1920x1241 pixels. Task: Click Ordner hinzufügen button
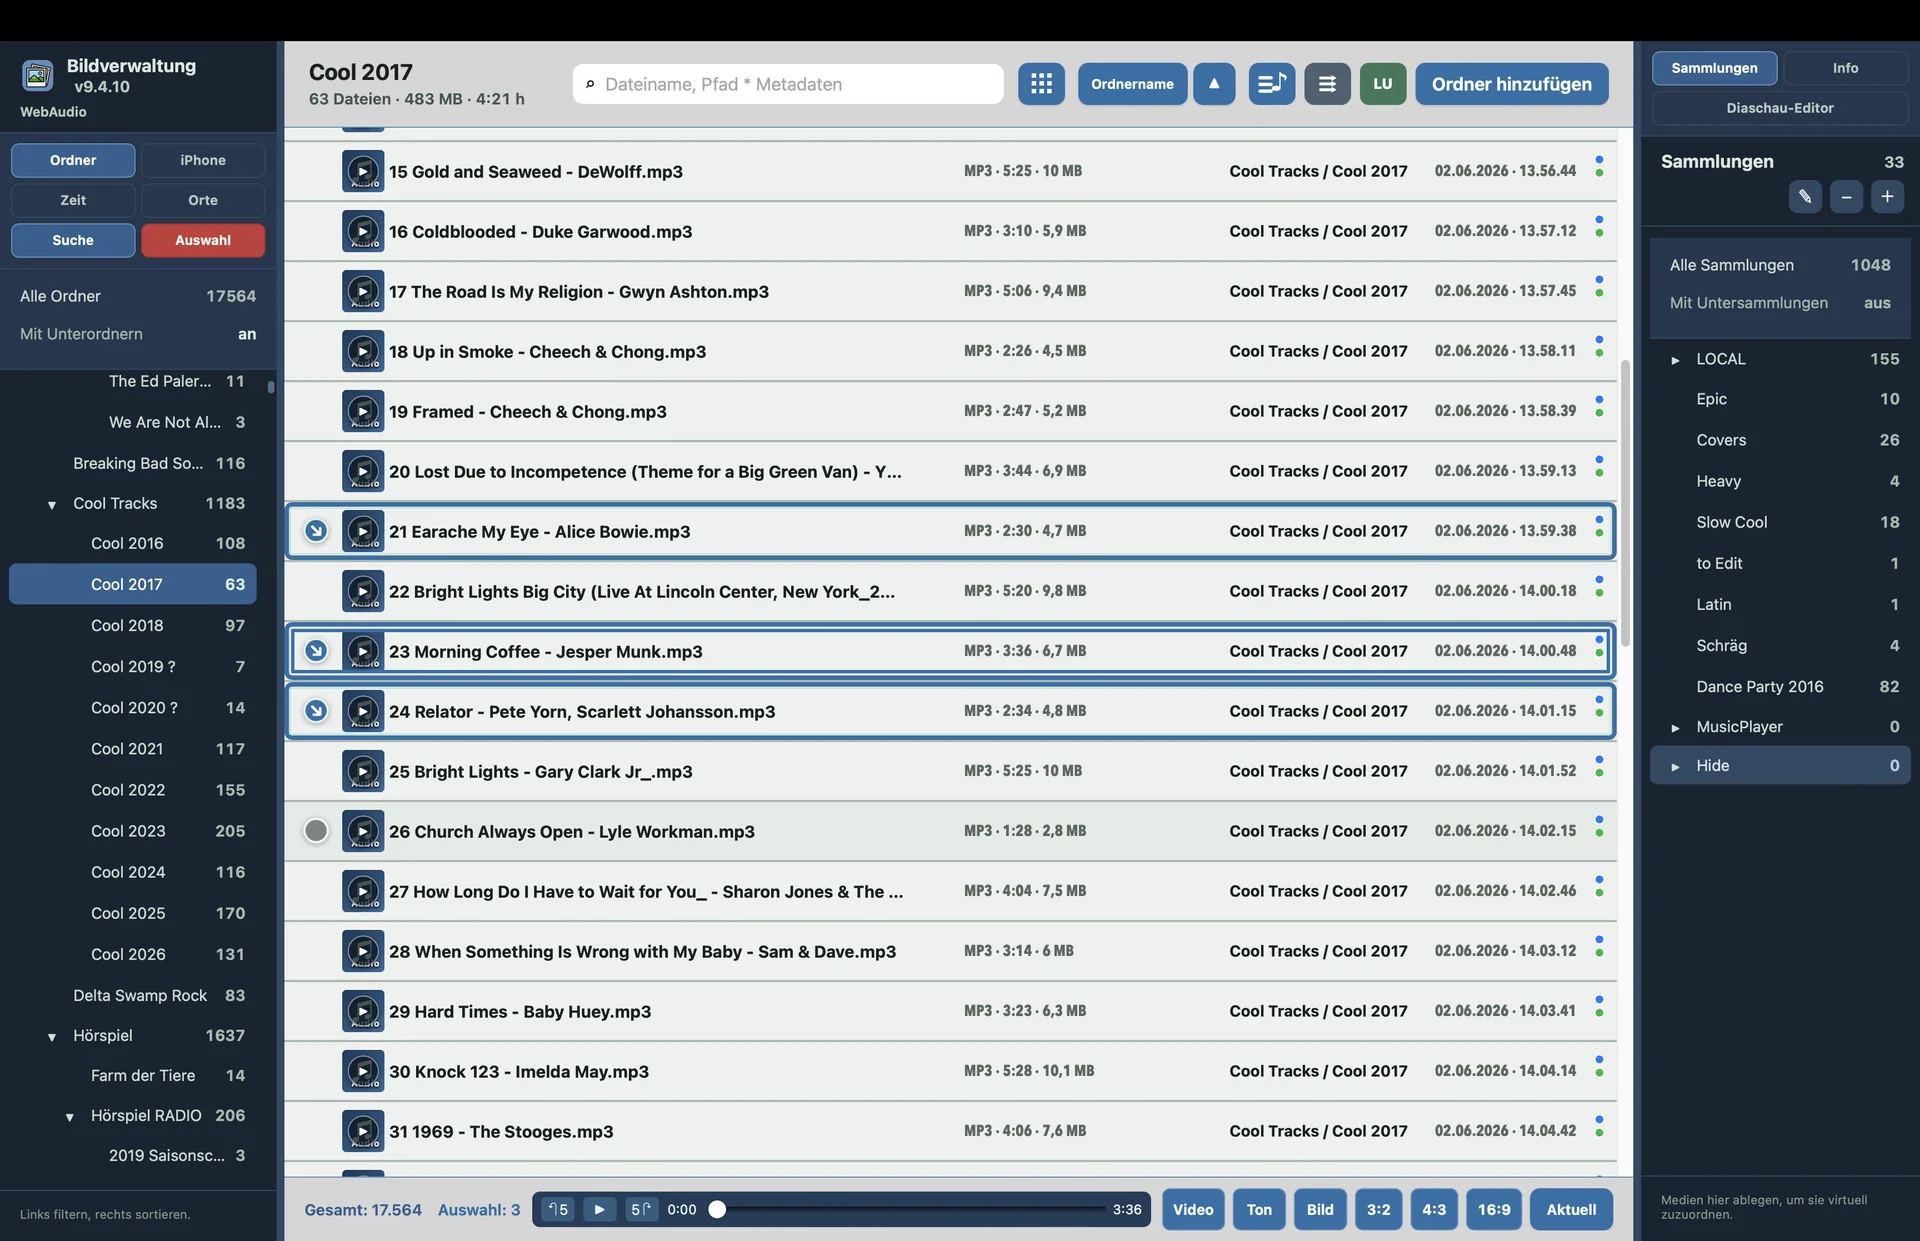coord(1511,84)
